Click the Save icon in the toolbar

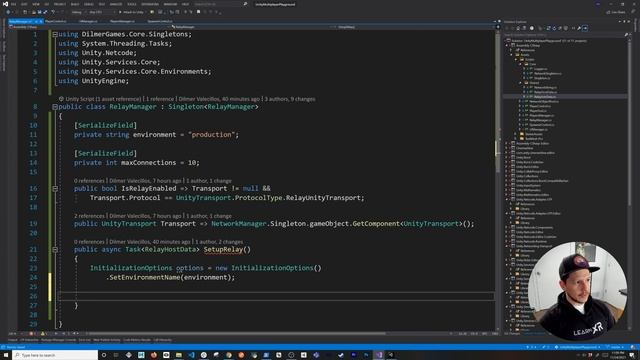point(40,12)
